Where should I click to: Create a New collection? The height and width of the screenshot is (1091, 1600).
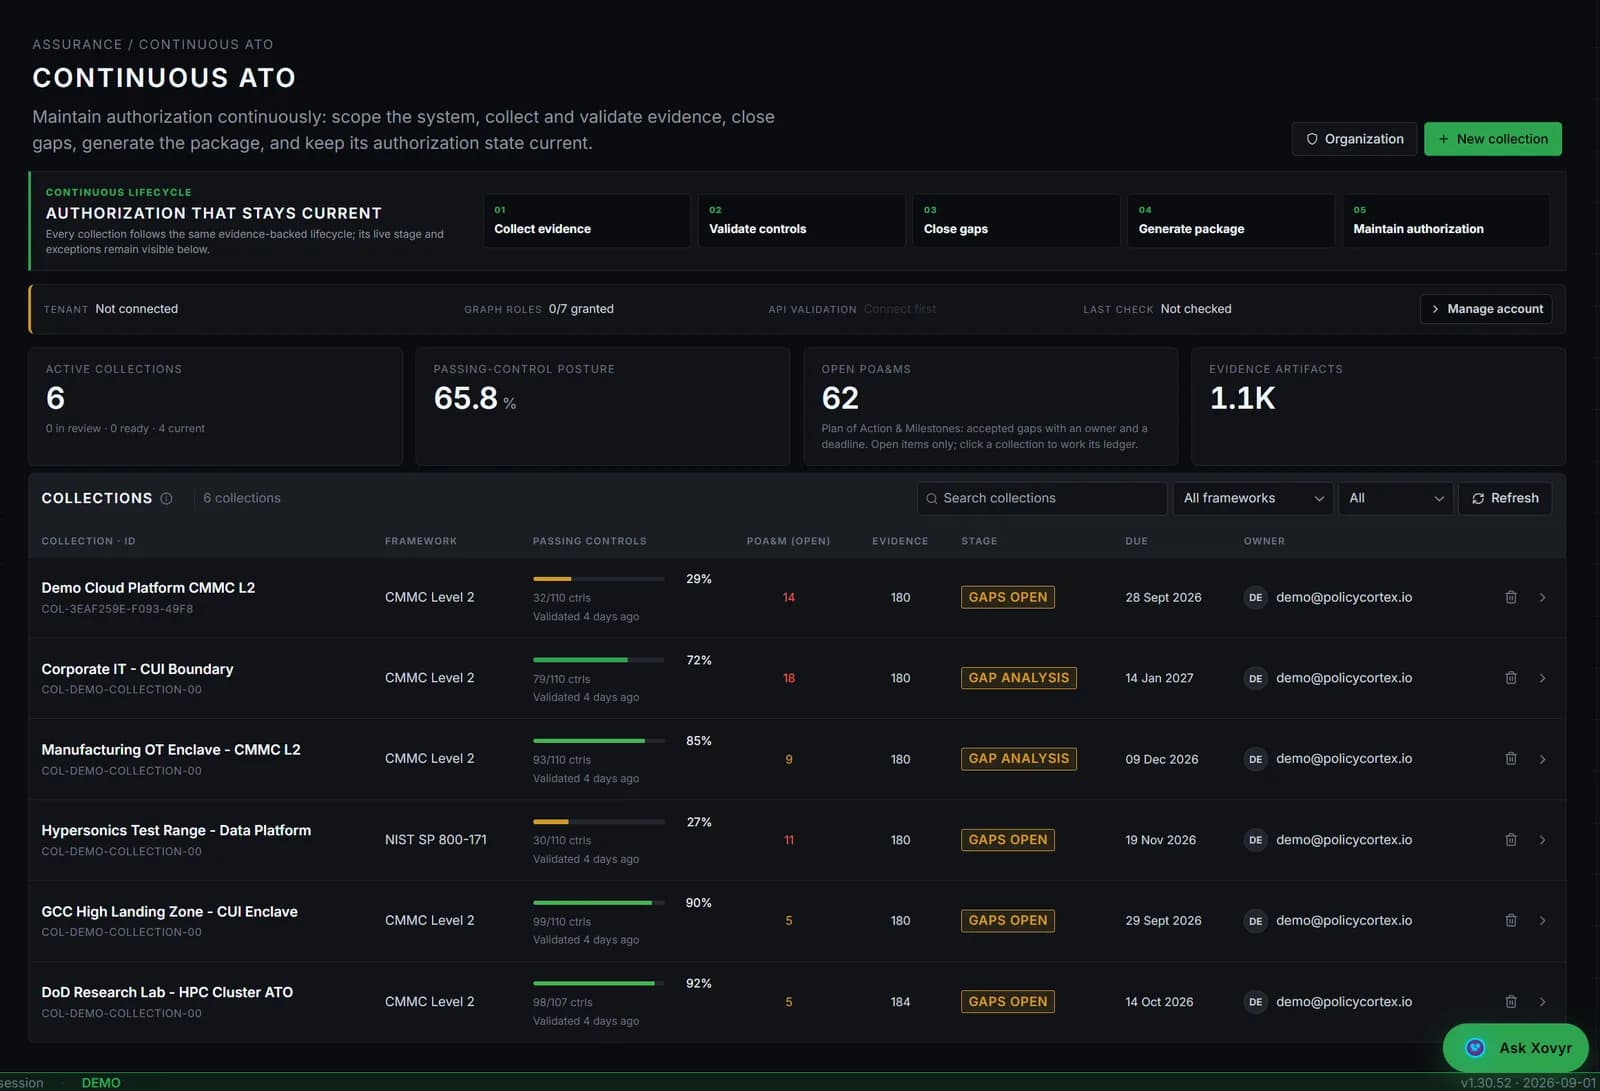[x=1493, y=139]
